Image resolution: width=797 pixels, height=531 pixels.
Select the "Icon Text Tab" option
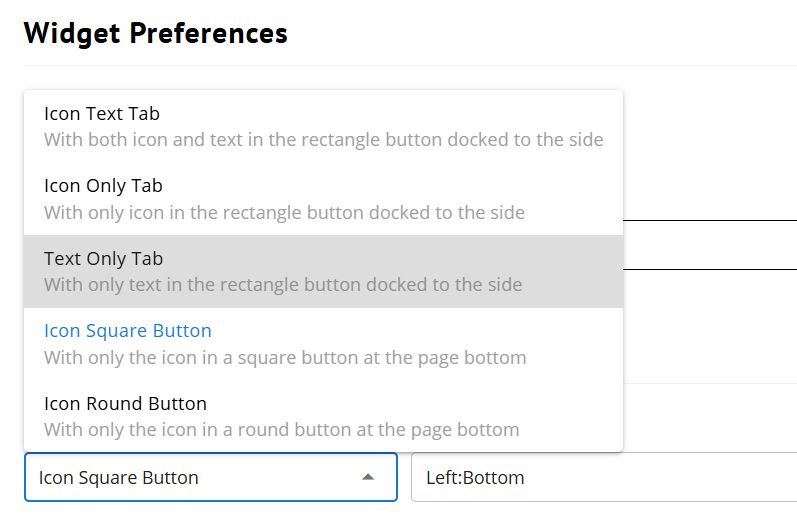(x=102, y=114)
